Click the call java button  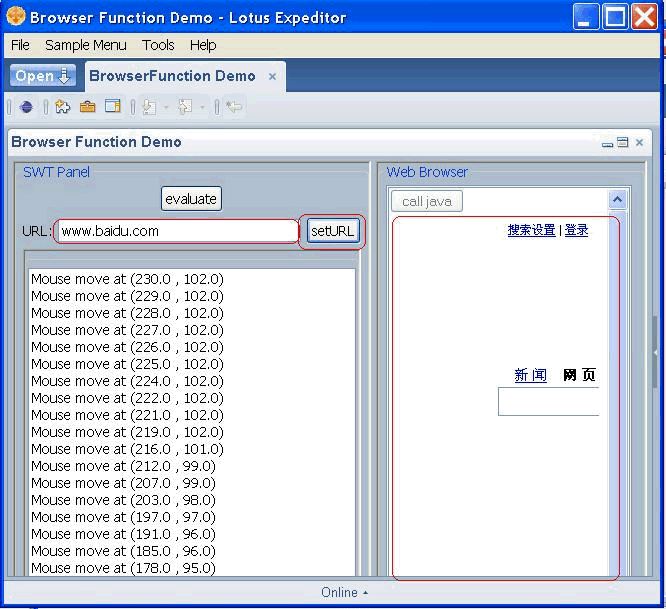point(427,201)
